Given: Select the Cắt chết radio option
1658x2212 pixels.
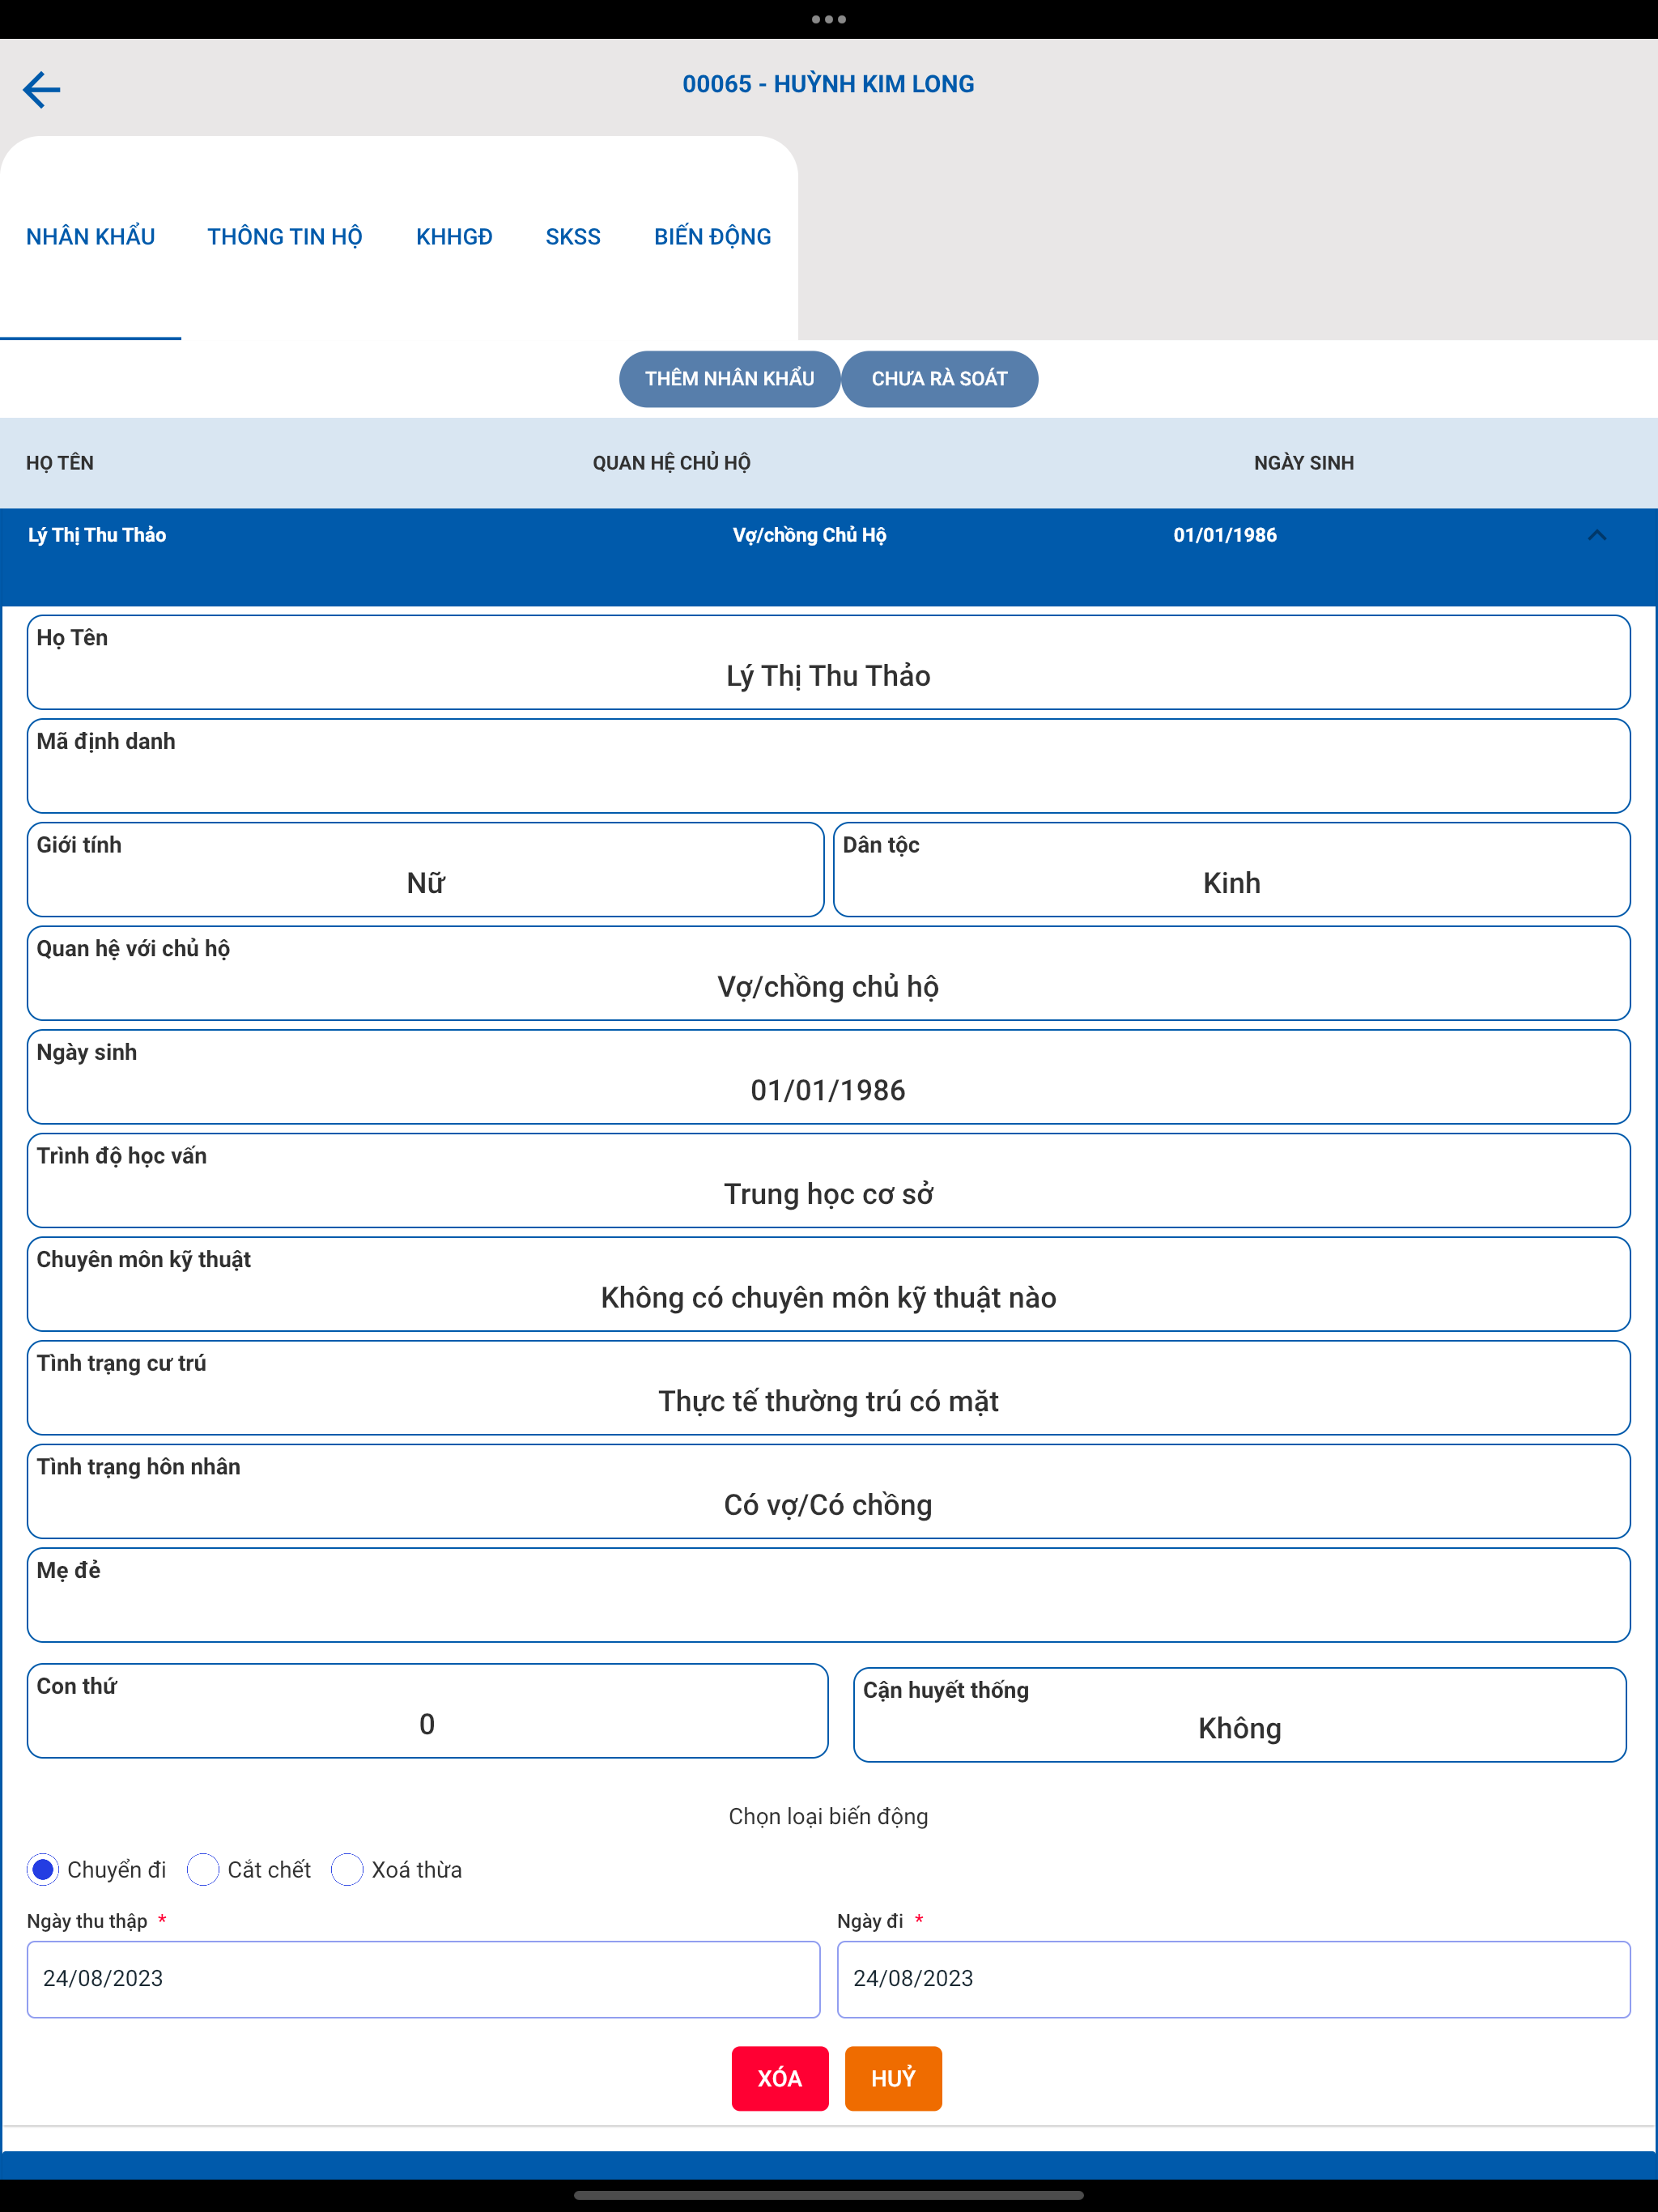Looking at the screenshot, I should click(203, 1869).
